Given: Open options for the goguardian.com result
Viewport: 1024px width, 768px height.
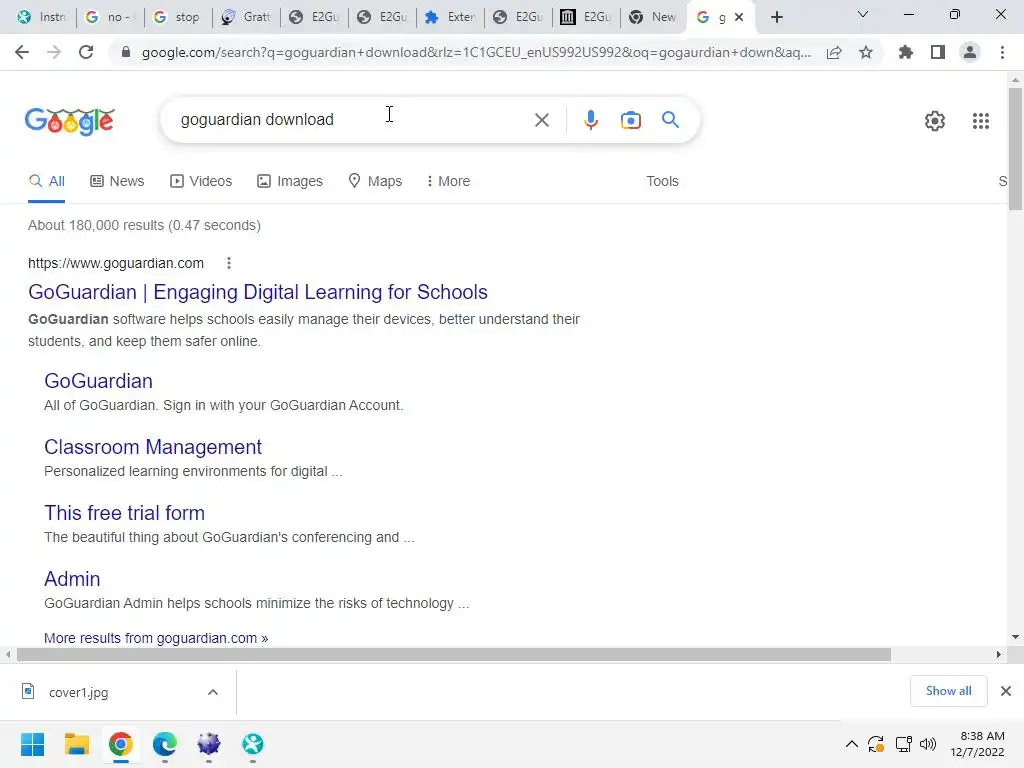Looking at the screenshot, I should [x=229, y=263].
